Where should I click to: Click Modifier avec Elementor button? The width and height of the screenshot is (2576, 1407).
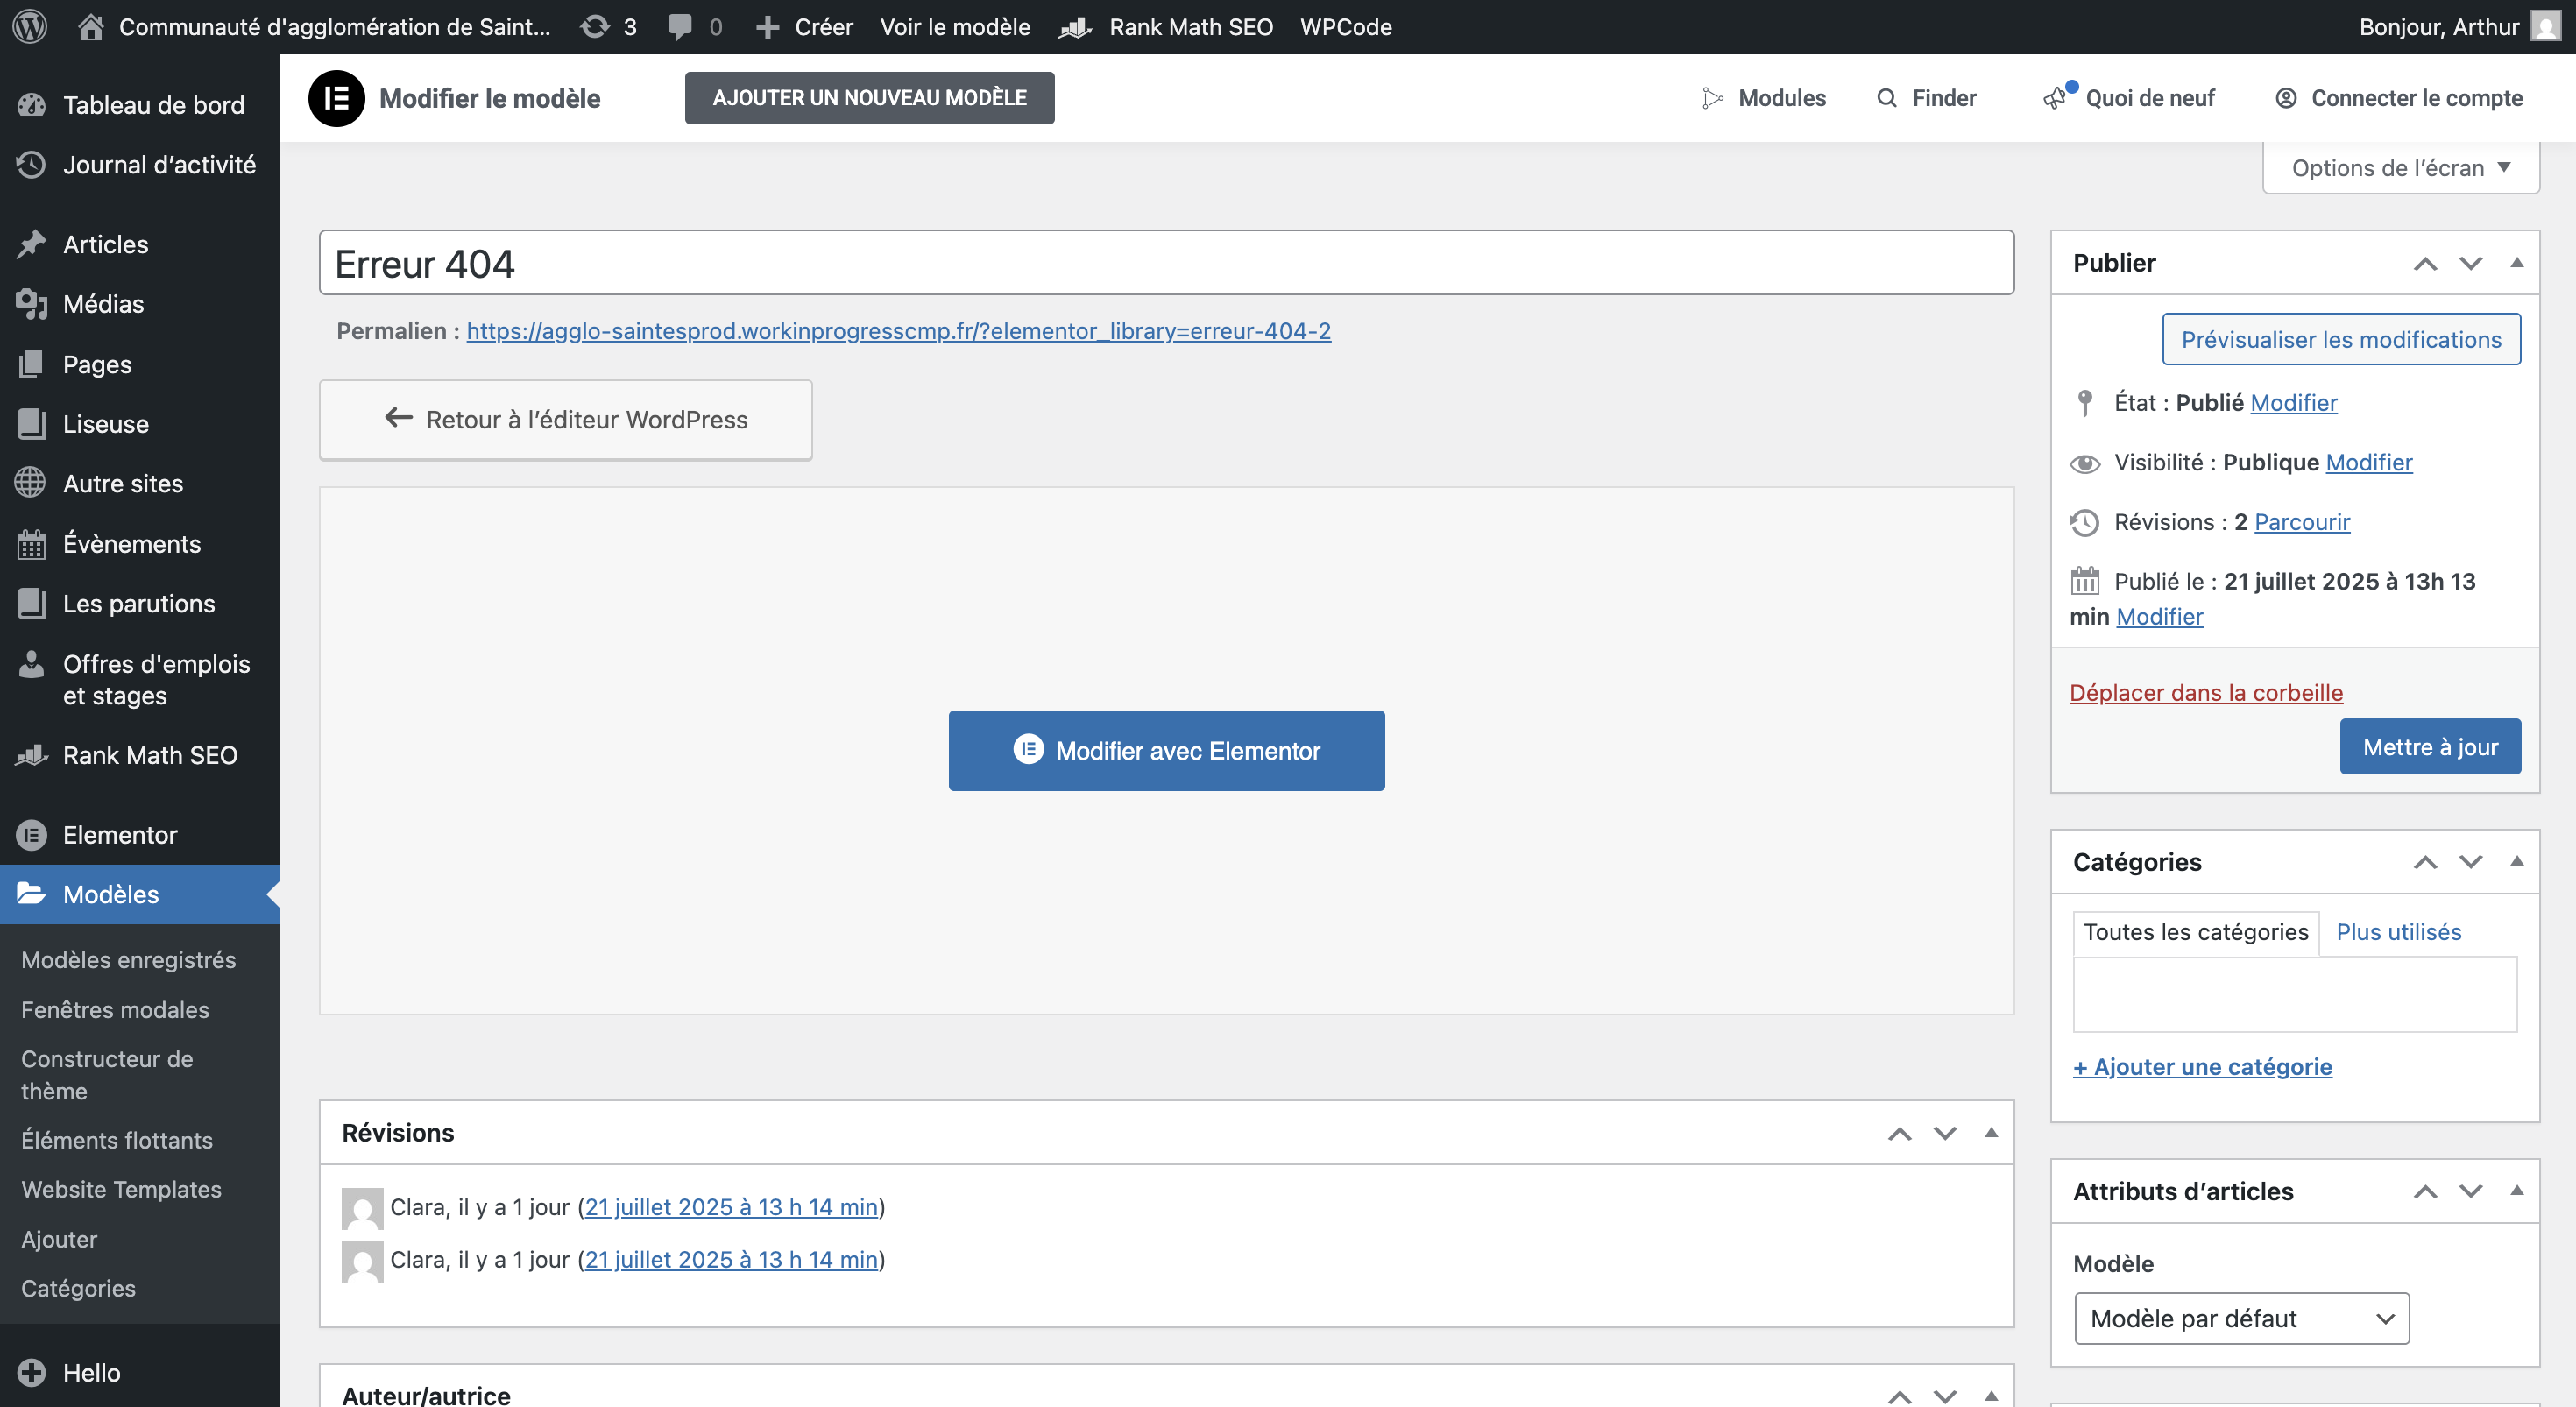1166,750
